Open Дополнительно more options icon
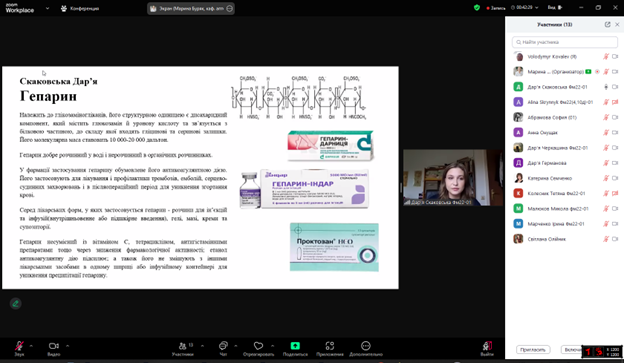 pos(366,345)
